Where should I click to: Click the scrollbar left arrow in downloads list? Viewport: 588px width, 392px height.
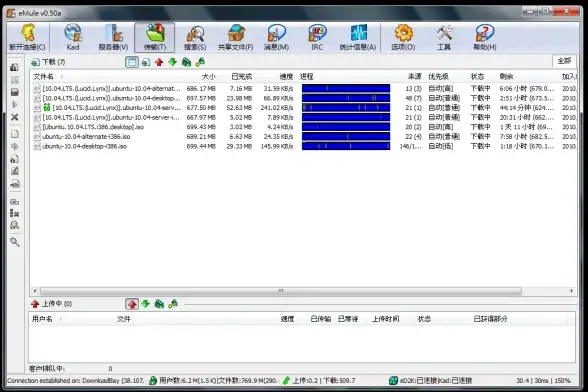coord(35,291)
